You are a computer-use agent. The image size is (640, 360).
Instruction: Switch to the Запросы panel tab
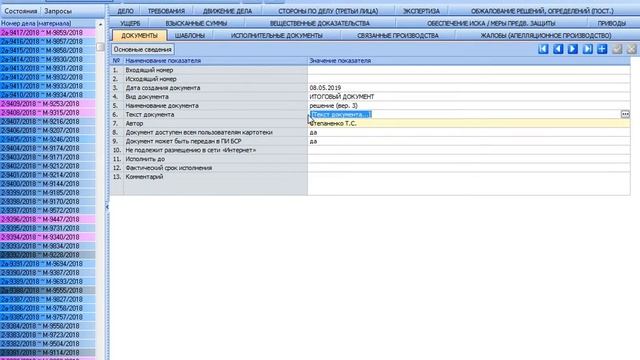pos(58,11)
